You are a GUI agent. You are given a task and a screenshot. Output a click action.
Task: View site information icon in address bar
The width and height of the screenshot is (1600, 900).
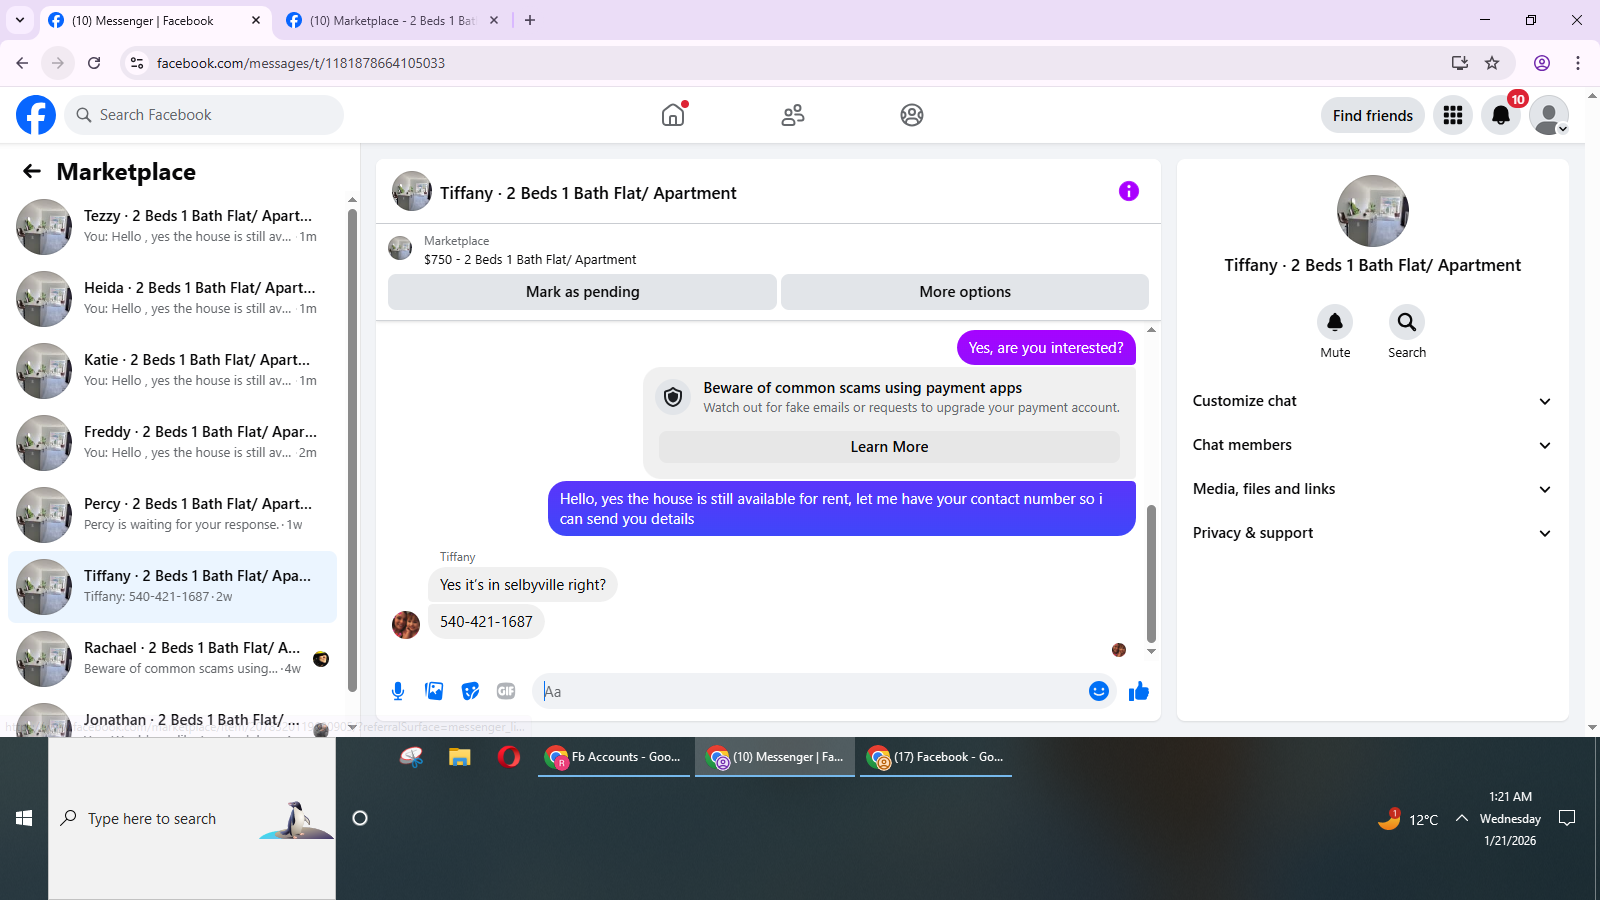[x=137, y=63]
